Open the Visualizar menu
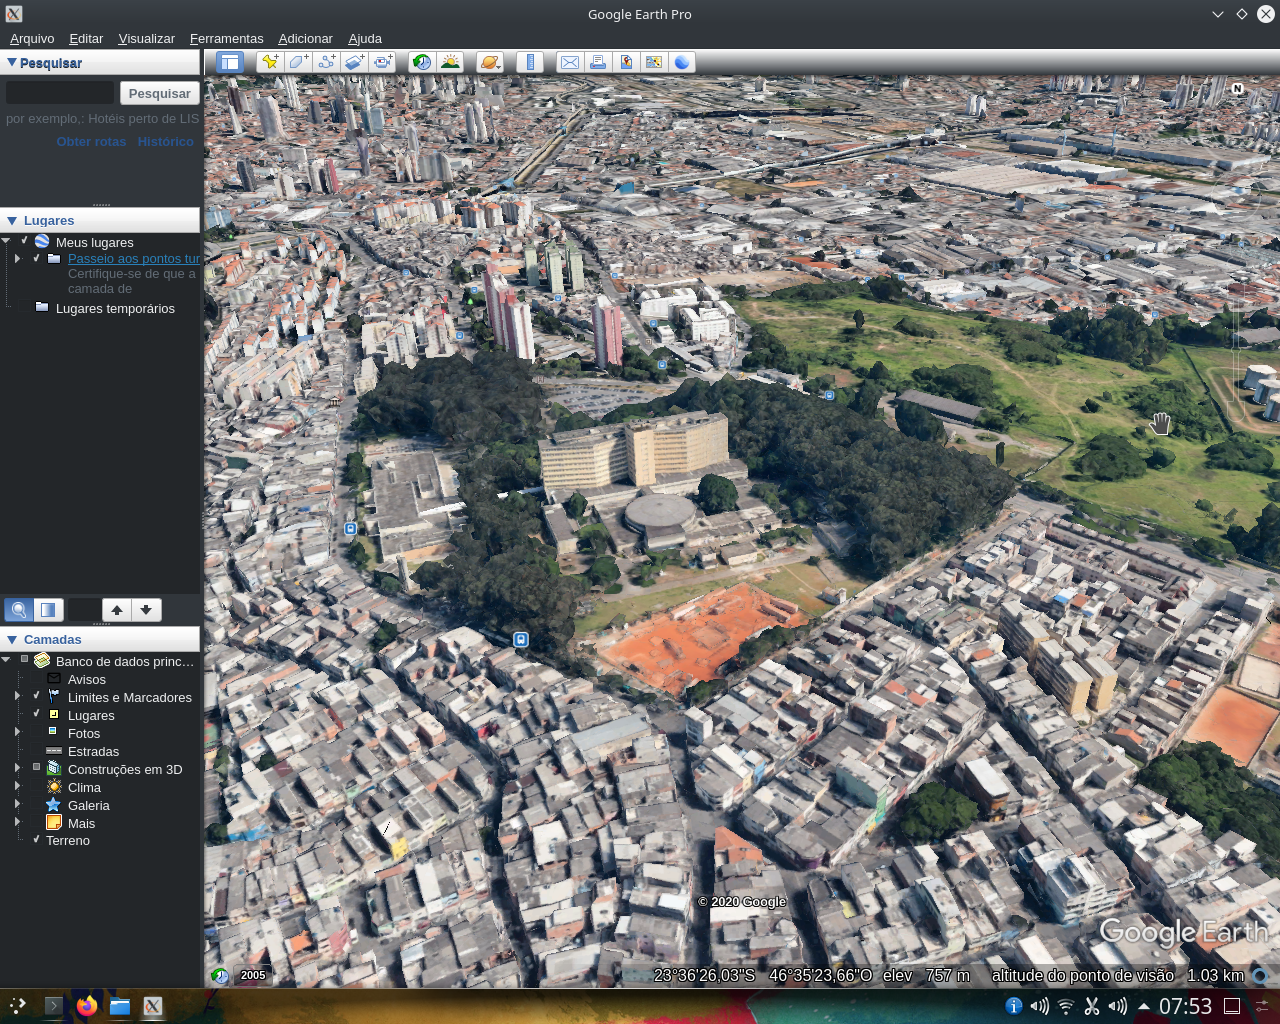Image resolution: width=1280 pixels, height=1024 pixels. click(x=146, y=38)
